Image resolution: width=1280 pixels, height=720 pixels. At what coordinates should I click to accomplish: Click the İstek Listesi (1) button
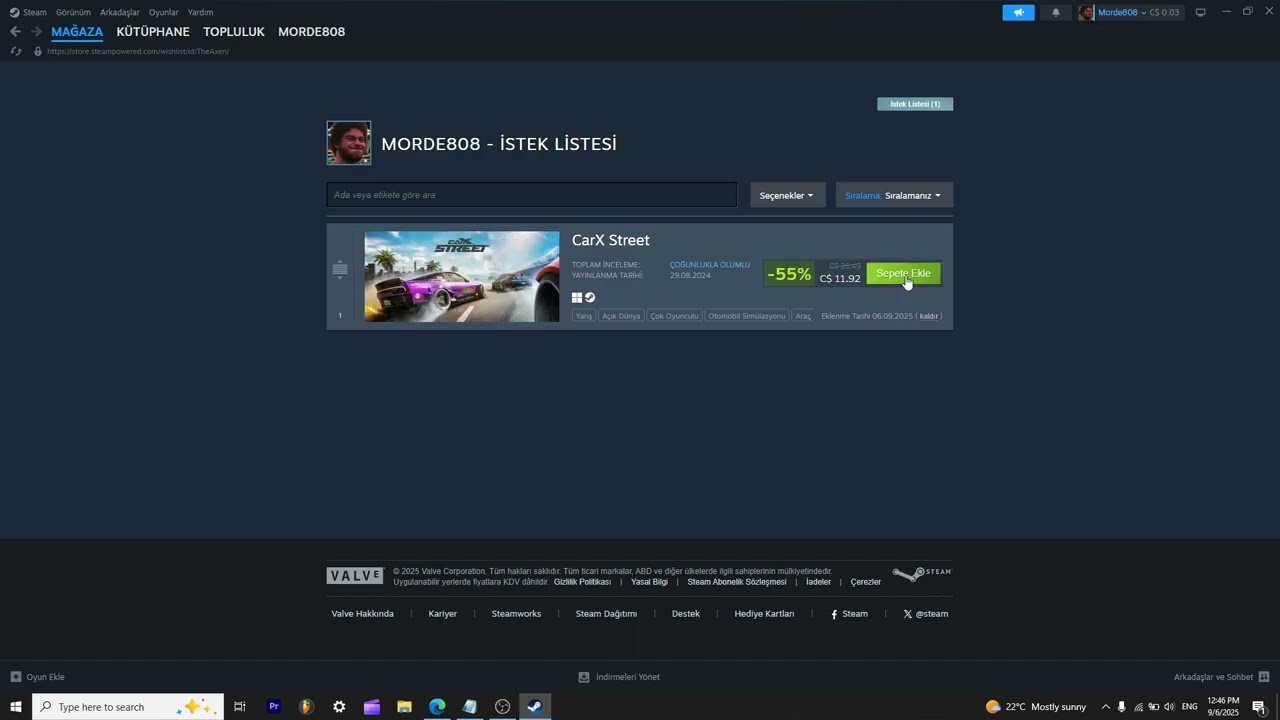click(x=915, y=104)
